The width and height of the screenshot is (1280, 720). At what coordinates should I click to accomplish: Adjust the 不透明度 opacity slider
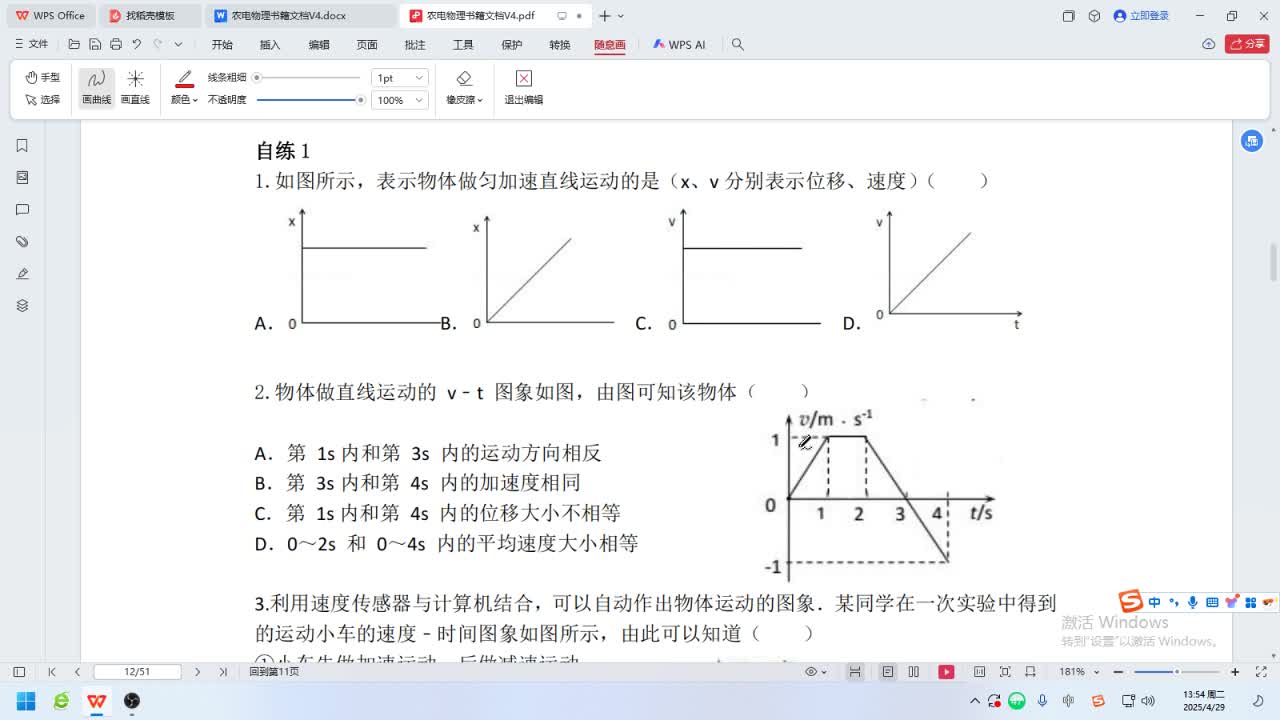pos(310,100)
